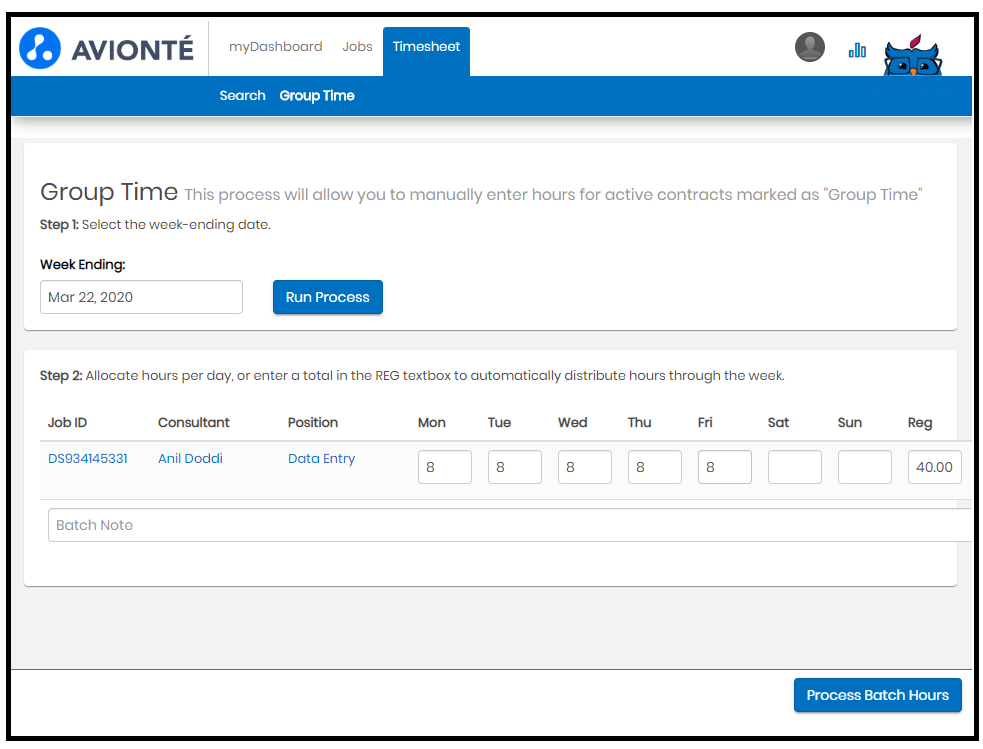Click the Process Batch Hours button
Viewport: 983px width, 749px height.
tap(877, 695)
